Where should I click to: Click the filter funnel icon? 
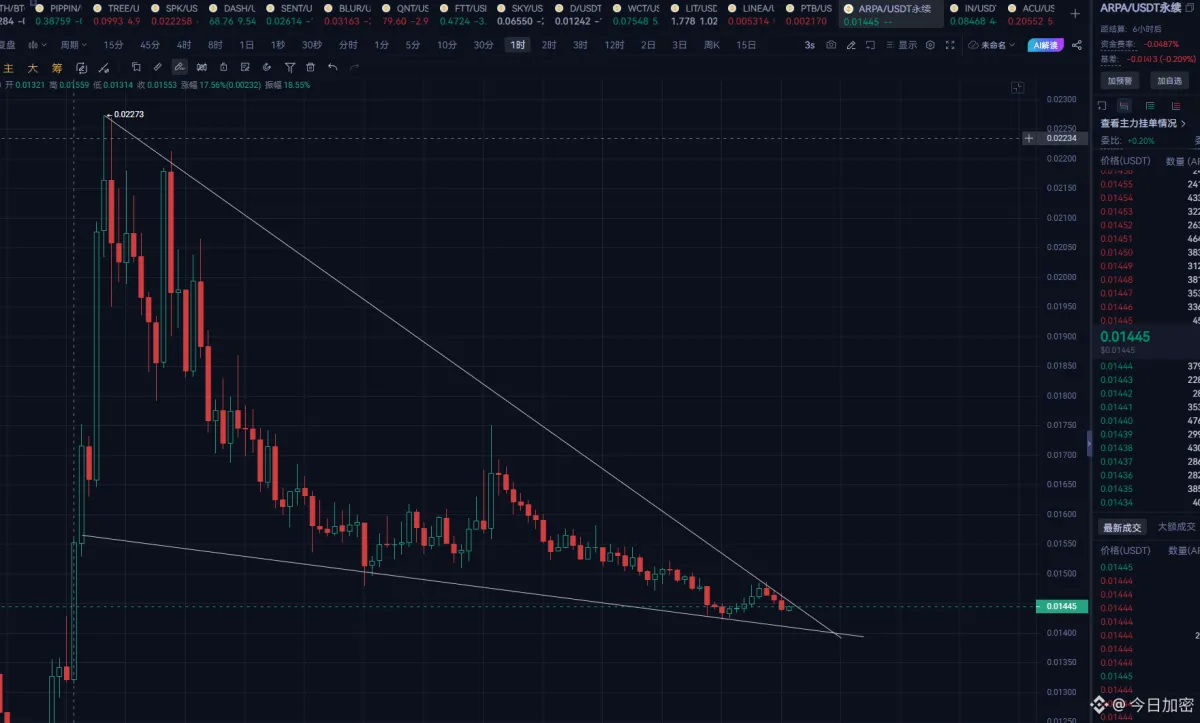pos(289,67)
